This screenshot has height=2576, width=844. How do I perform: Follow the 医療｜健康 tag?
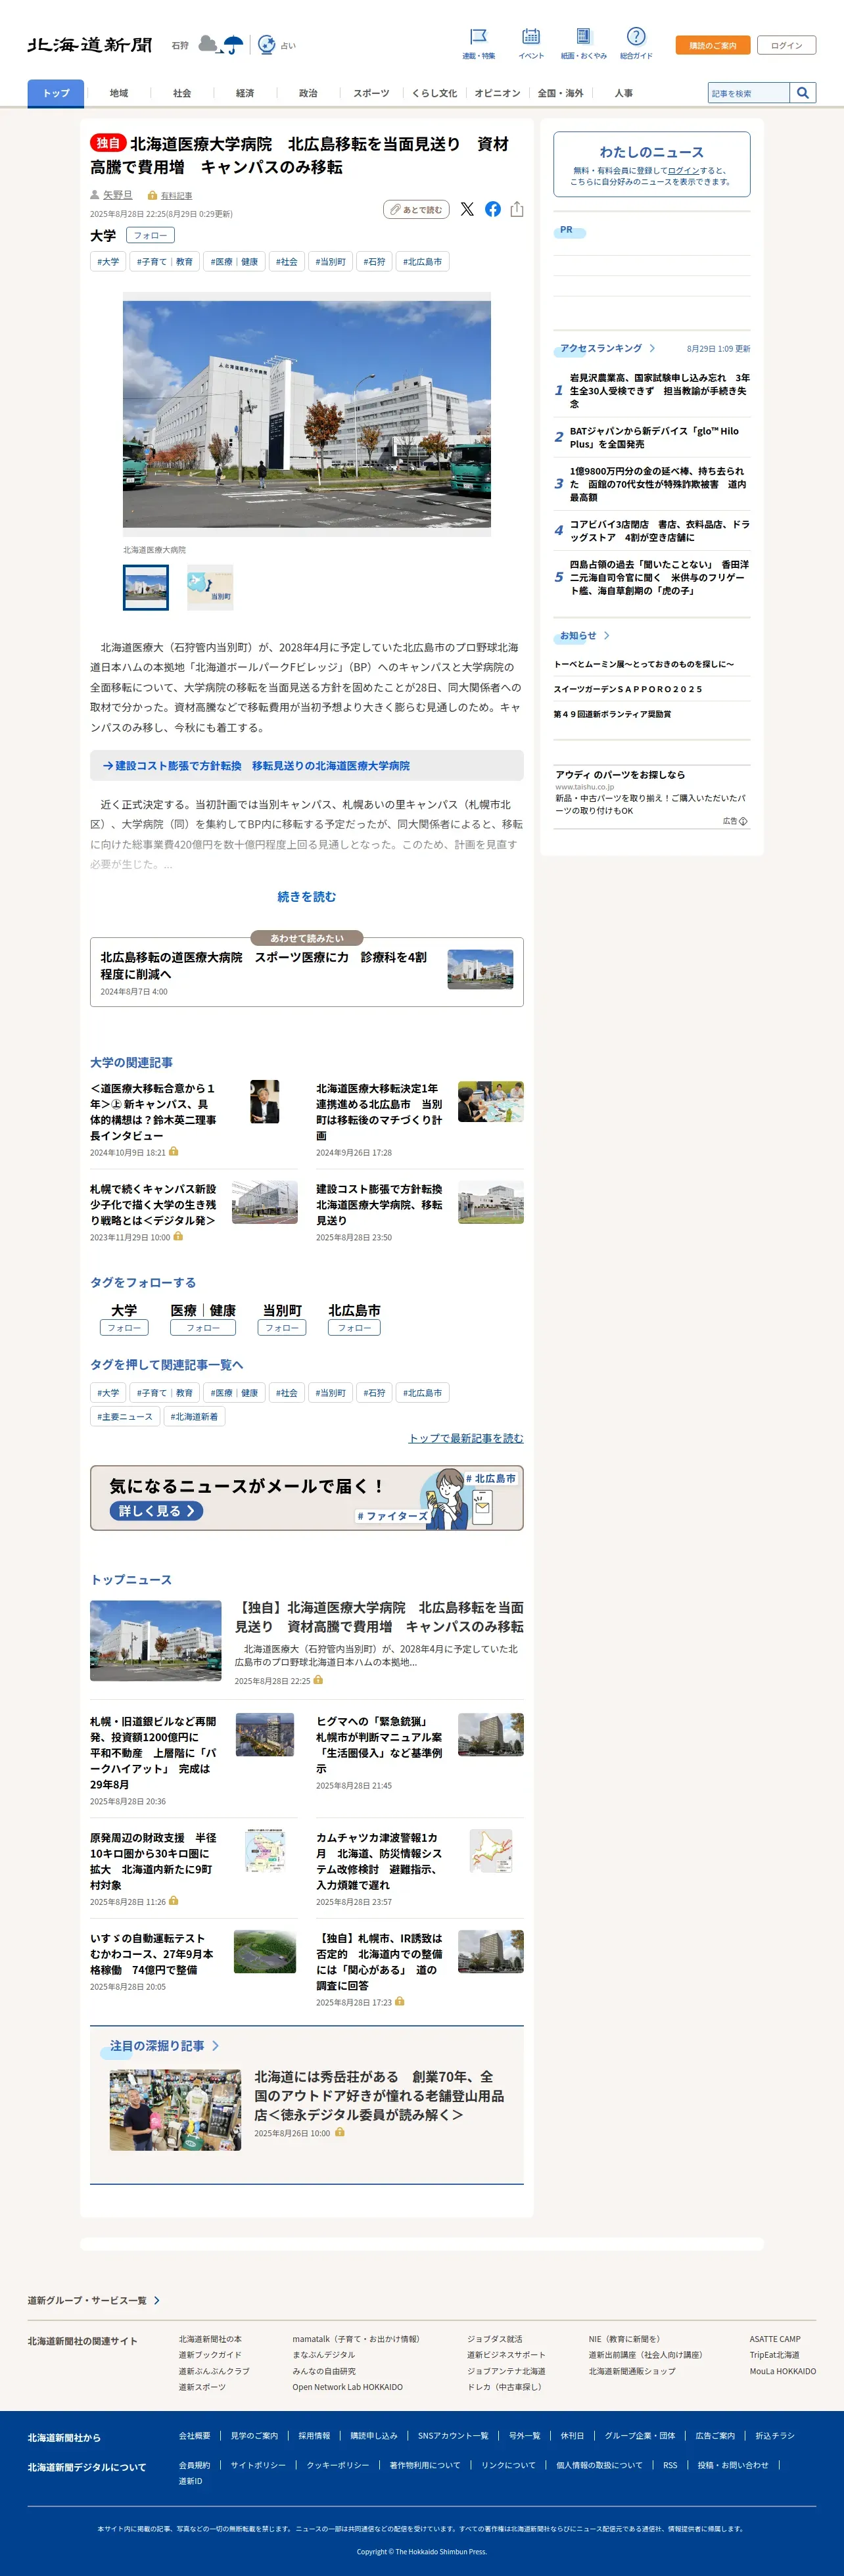click(x=203, y=1328)
